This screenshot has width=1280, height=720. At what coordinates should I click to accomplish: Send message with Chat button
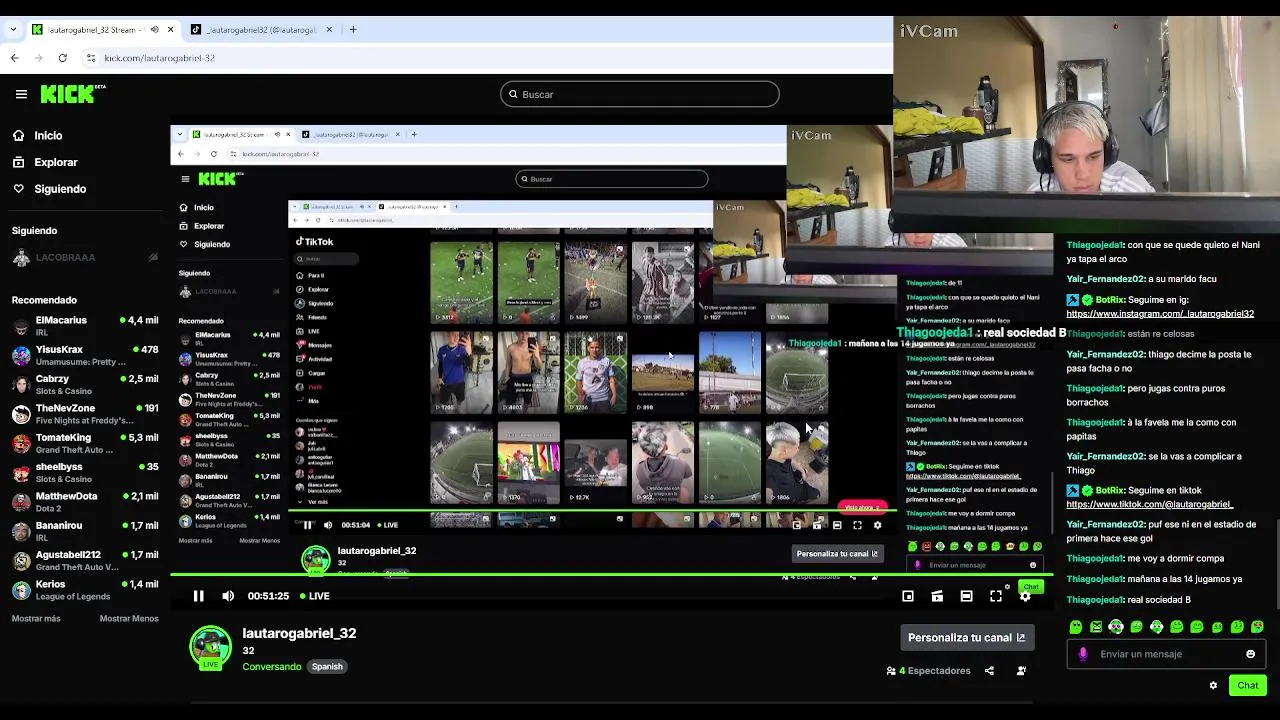[1247, 685]
